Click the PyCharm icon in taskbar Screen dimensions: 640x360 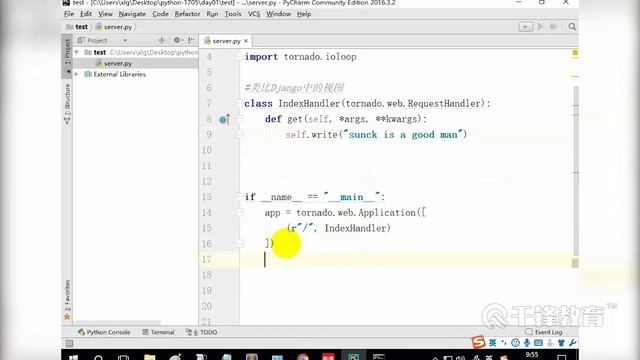(353, 356)
